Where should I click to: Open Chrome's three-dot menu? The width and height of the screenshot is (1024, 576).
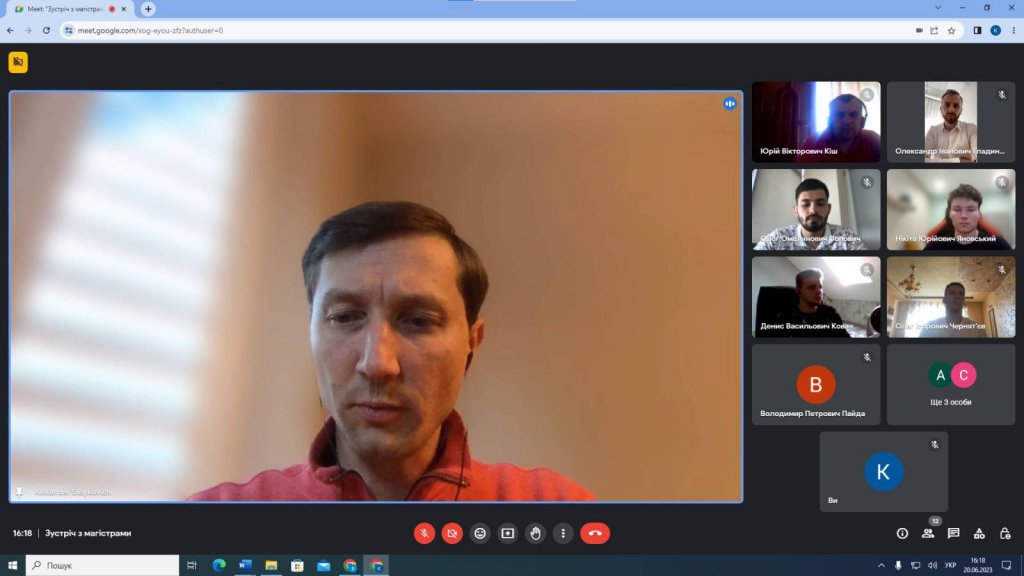point(1014,30)
